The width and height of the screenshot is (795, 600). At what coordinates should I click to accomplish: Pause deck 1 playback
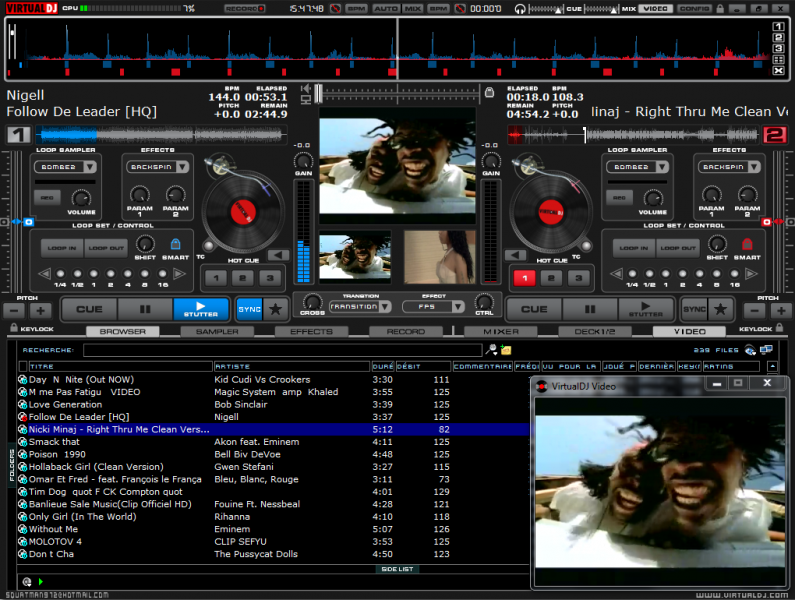click(145, 309)
